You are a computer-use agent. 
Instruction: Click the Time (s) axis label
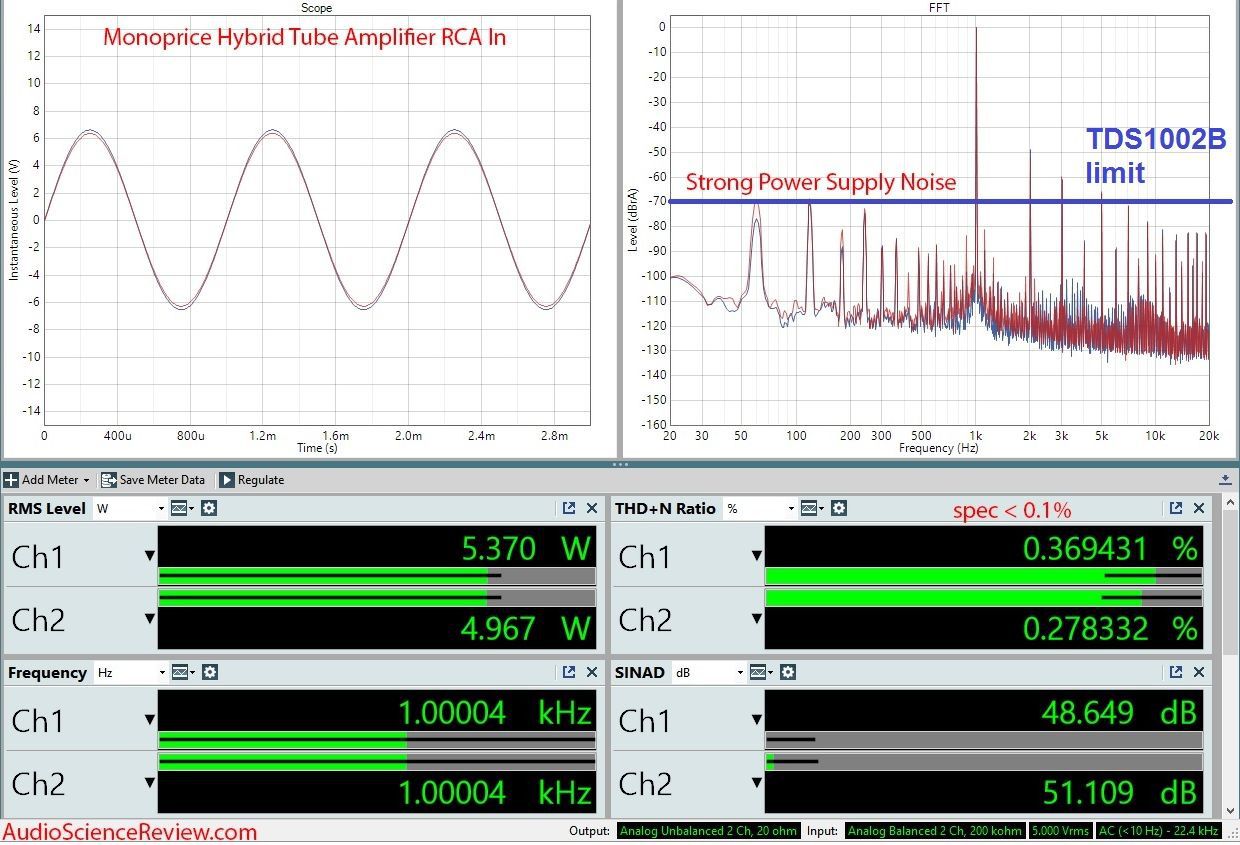click(x=317, y=449)
